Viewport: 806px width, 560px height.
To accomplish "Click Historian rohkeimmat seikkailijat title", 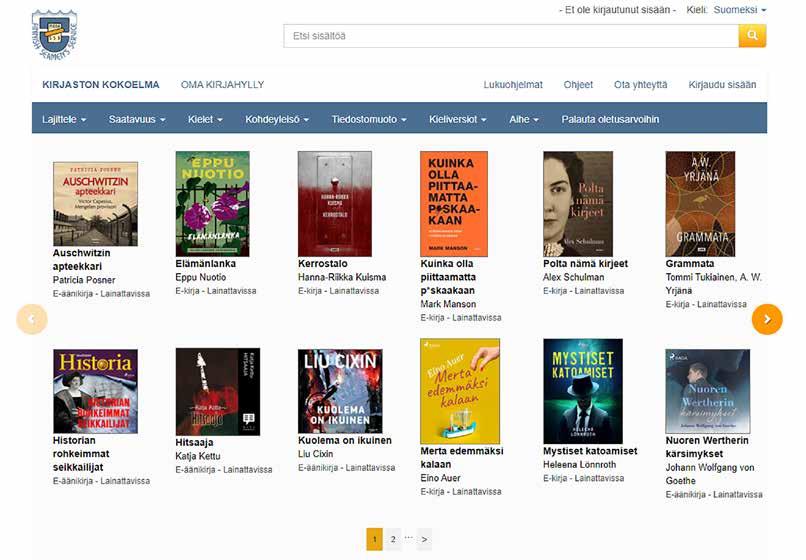I will point(81,454).
